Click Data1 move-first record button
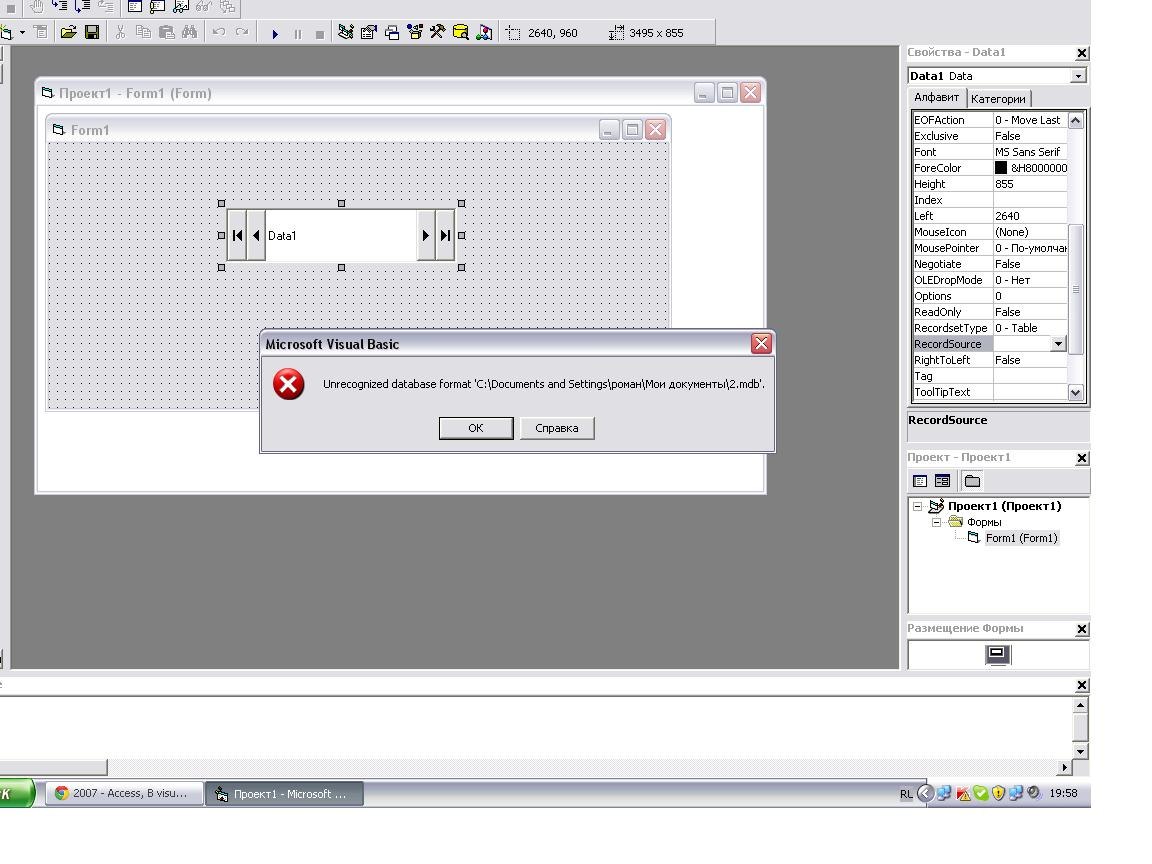1152x864 pixels. [x=237, y=235]
